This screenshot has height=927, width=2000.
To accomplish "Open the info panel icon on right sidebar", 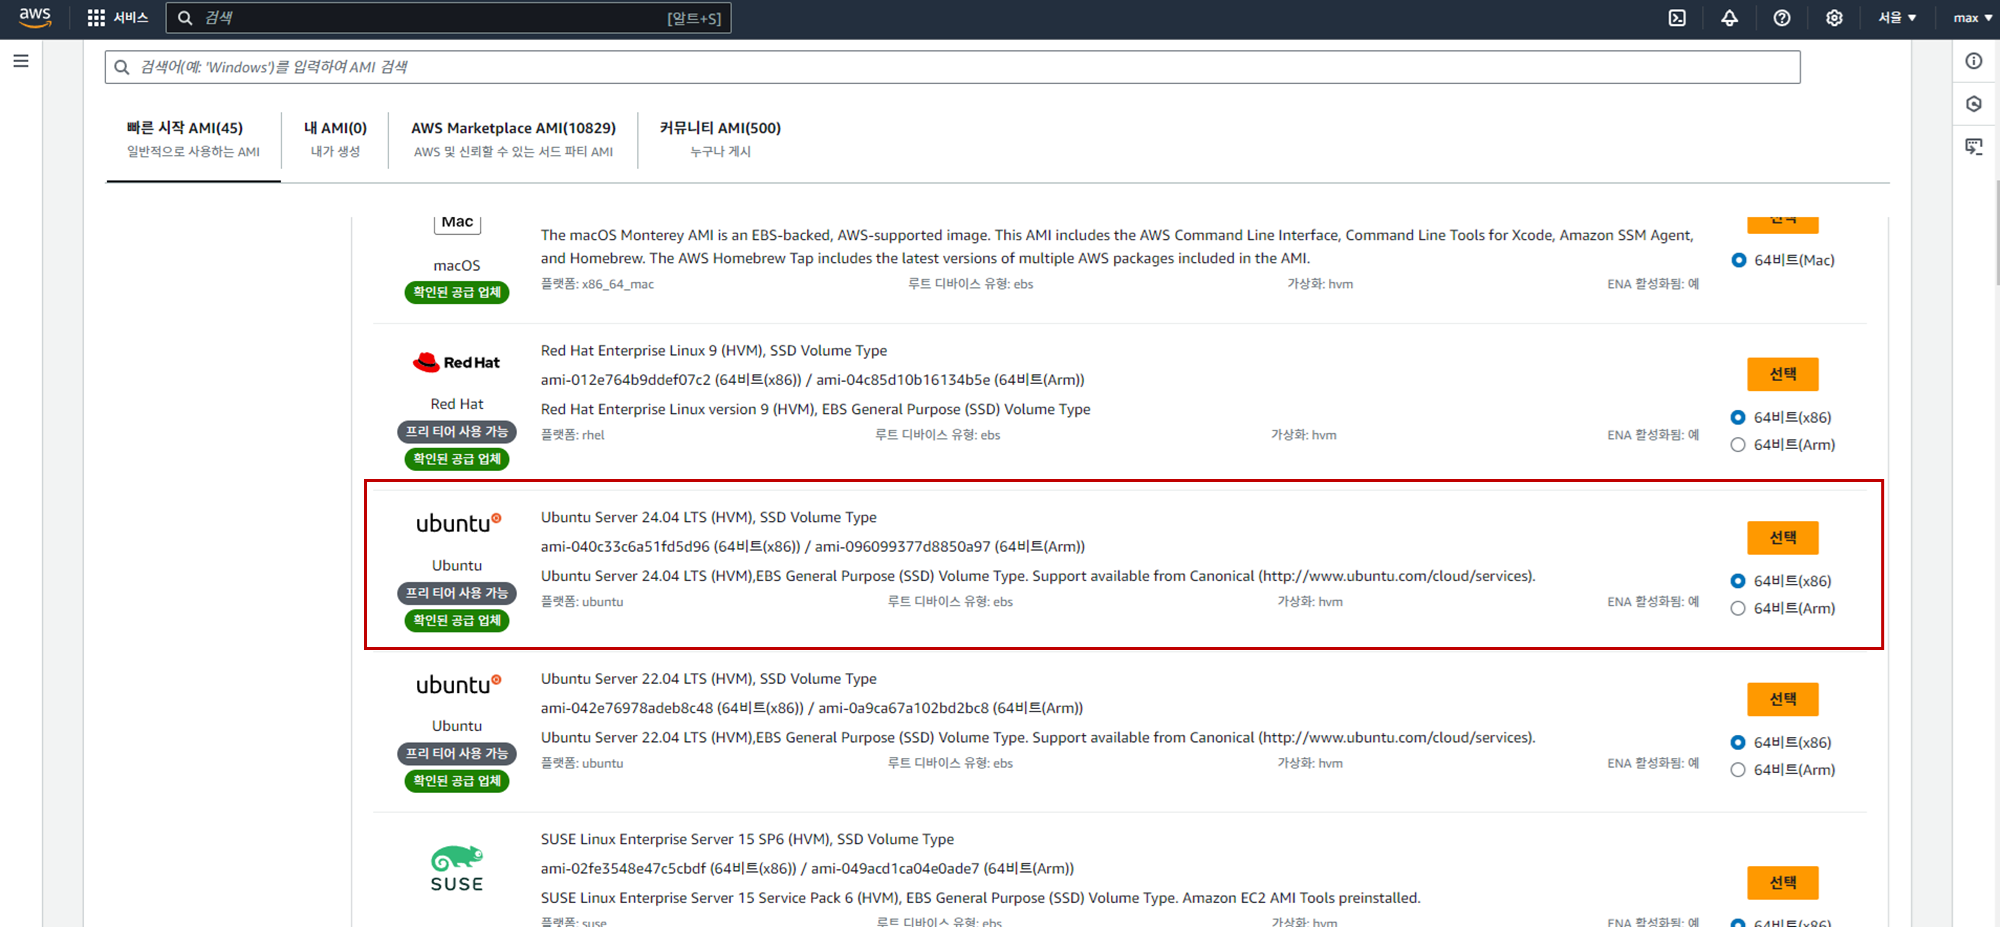I will [1974, 61].
